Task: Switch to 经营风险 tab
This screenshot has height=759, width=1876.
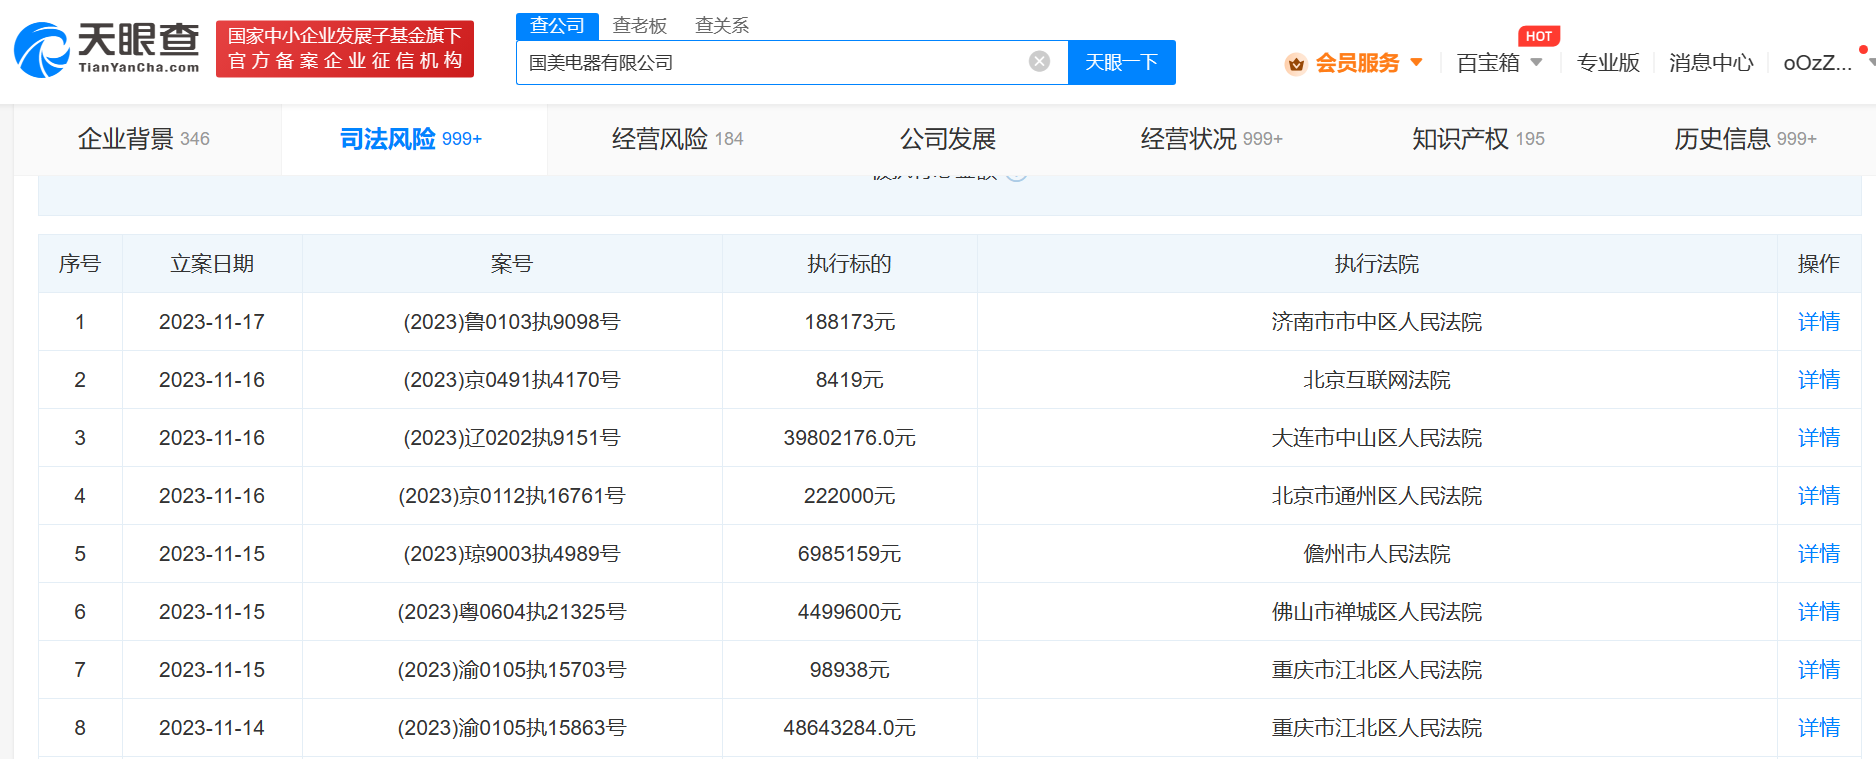Action: click(x=678, y=139)
